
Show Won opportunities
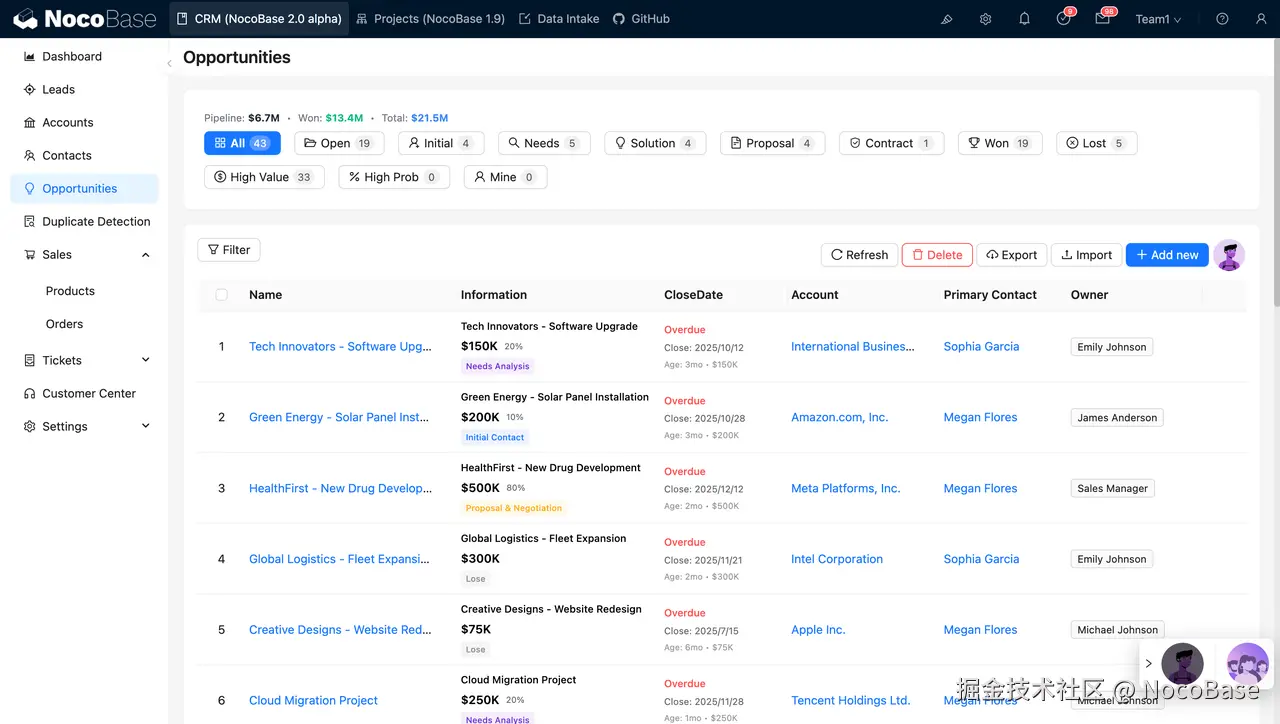pos(1000,144)
